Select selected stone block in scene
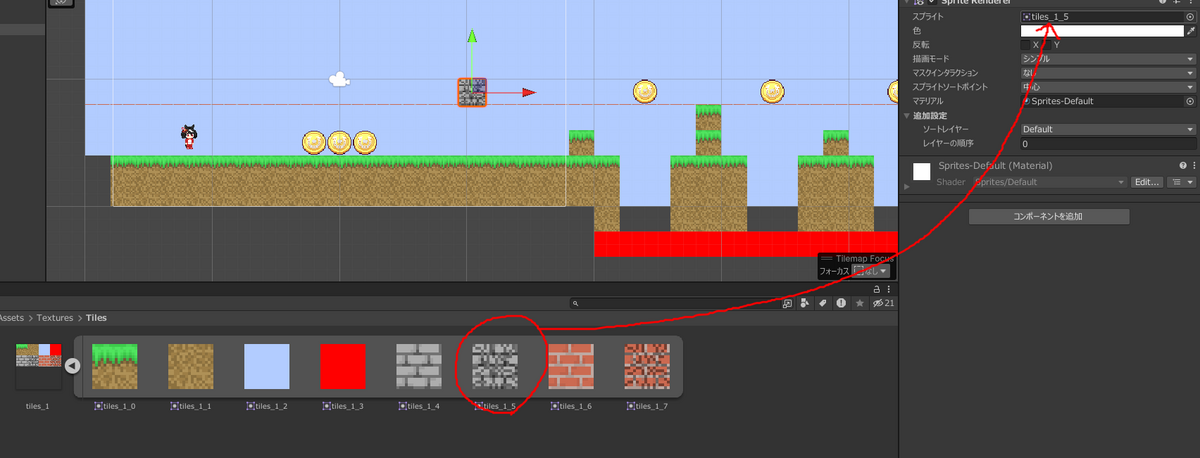Viewport: 1200px width, 458px height. [472, 93]
